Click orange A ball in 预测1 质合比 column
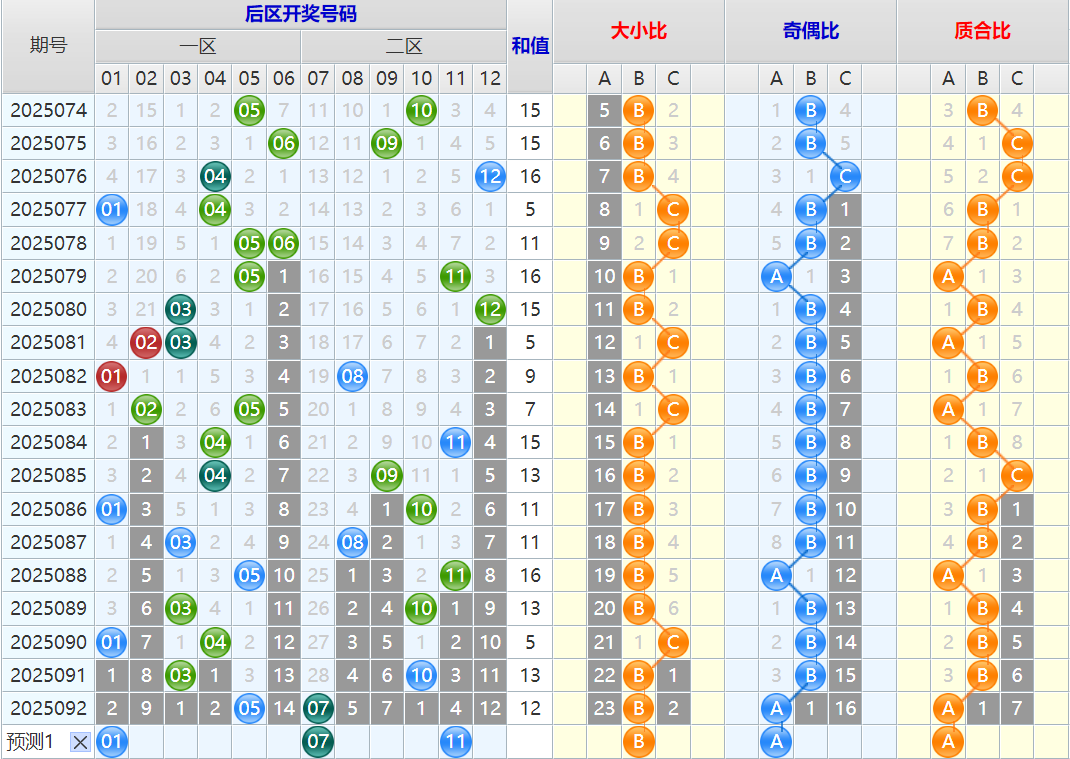 949,741
